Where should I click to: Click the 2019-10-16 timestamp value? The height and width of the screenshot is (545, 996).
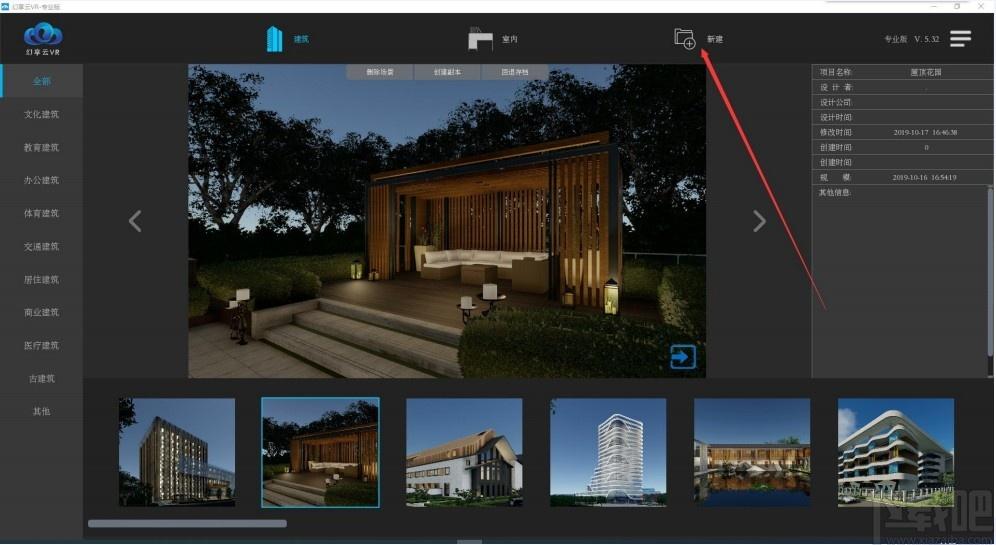[x=924, y=177]
